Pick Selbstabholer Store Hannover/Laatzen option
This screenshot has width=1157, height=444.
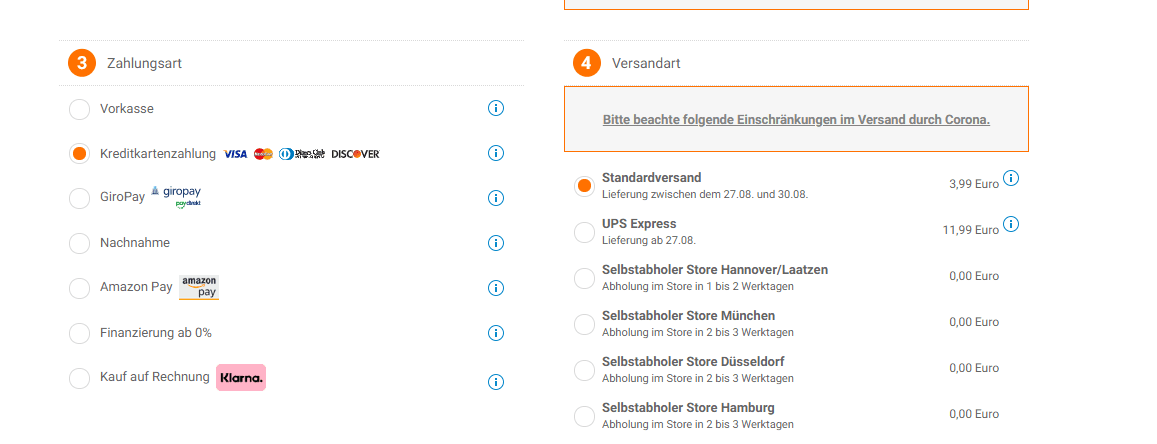coord(584,278)
